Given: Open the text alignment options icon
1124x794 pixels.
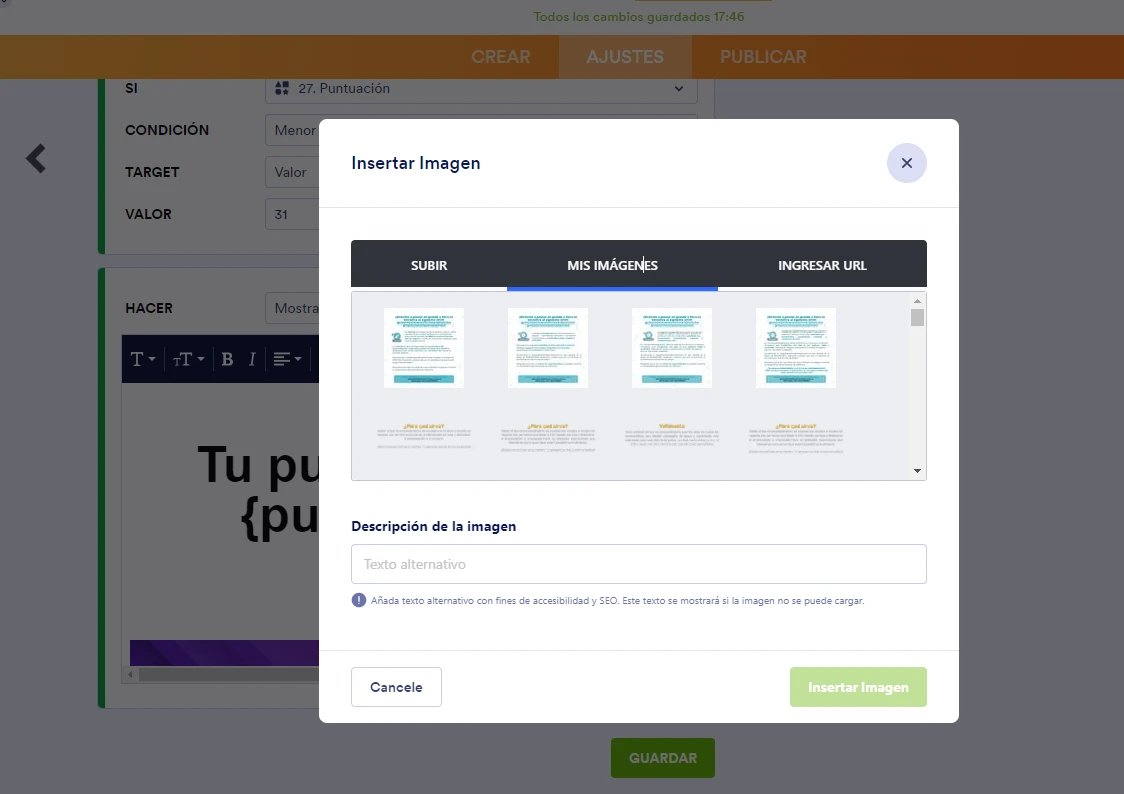Looking at the screenshot, I should [286, 359].
